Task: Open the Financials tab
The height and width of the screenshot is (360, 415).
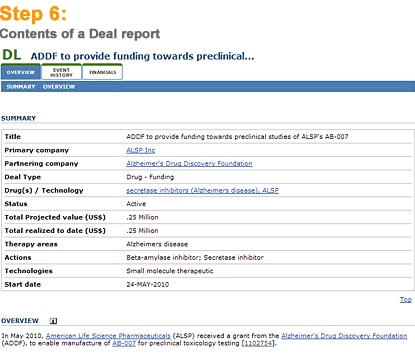Action: click(102, 72)
